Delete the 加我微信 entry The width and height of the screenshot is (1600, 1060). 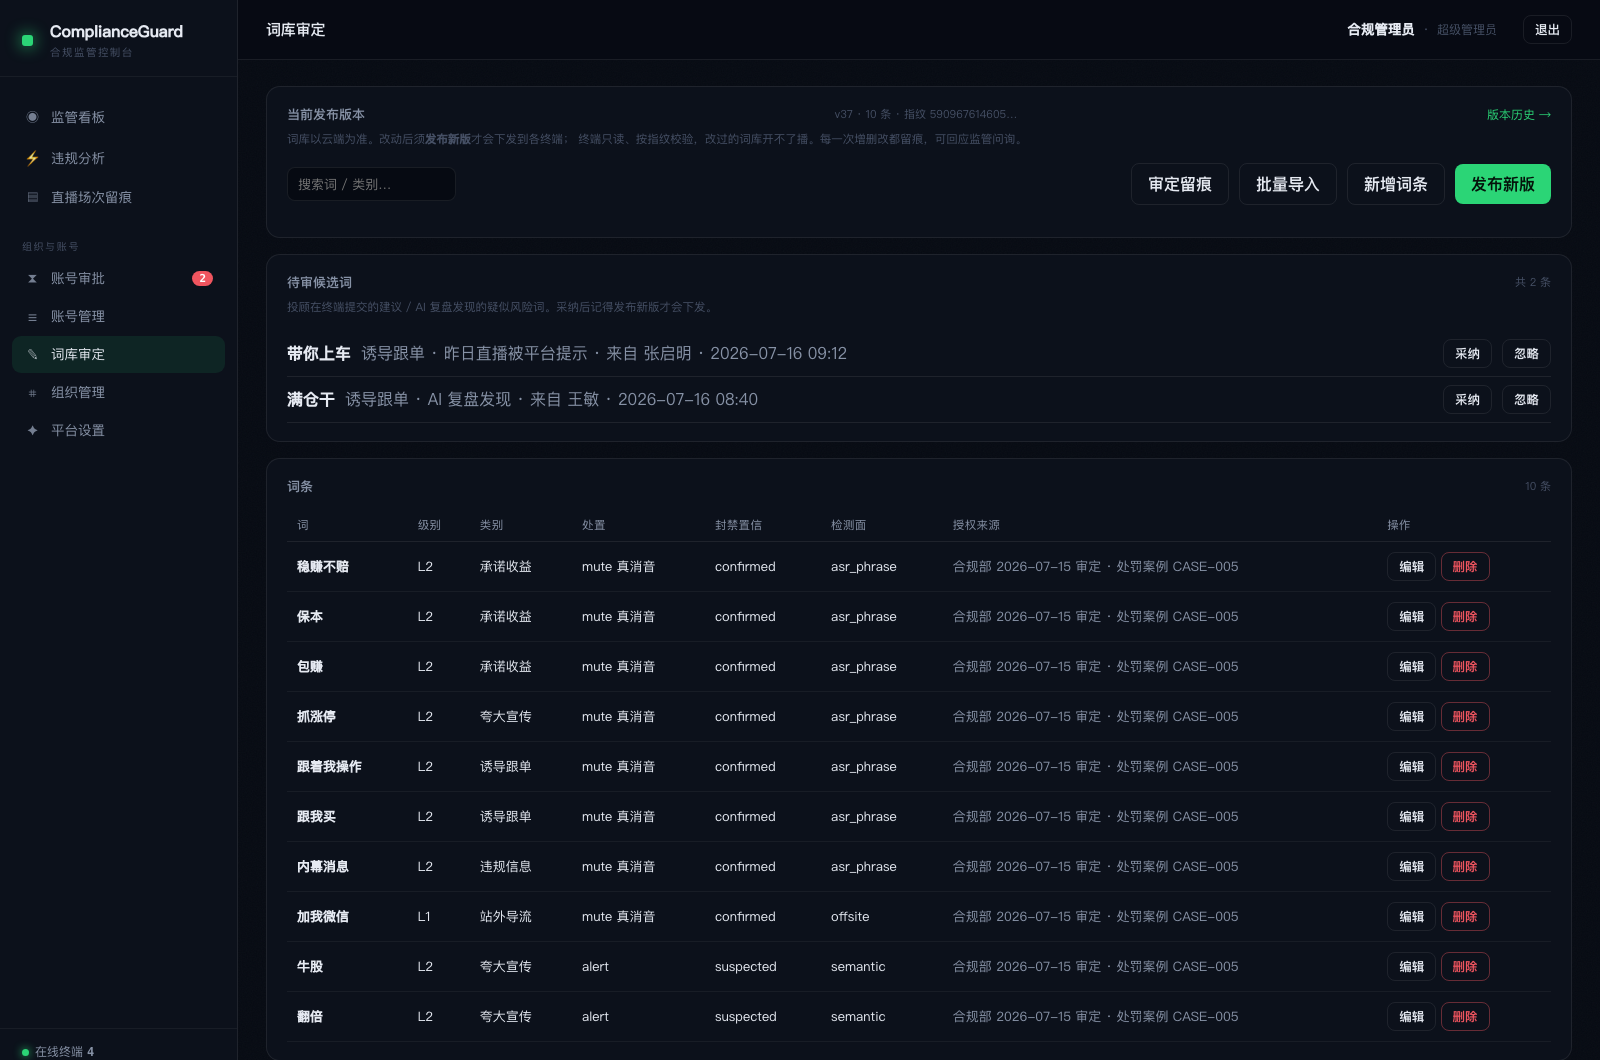tap(1465, 916)
